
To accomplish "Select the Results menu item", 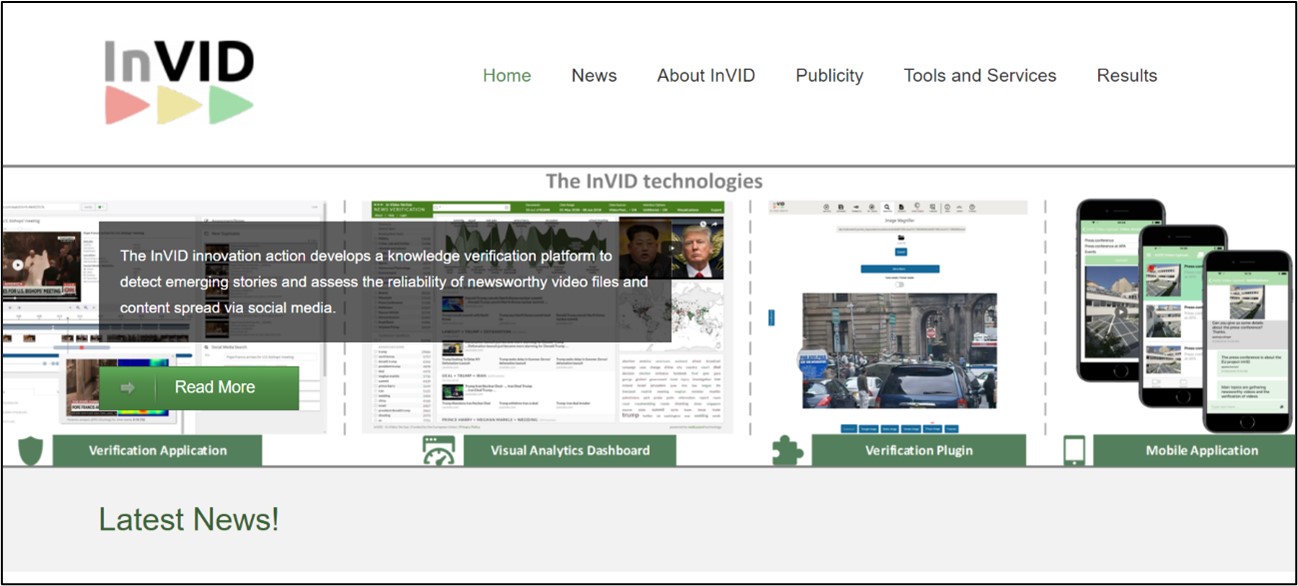I will (1126, 76).
